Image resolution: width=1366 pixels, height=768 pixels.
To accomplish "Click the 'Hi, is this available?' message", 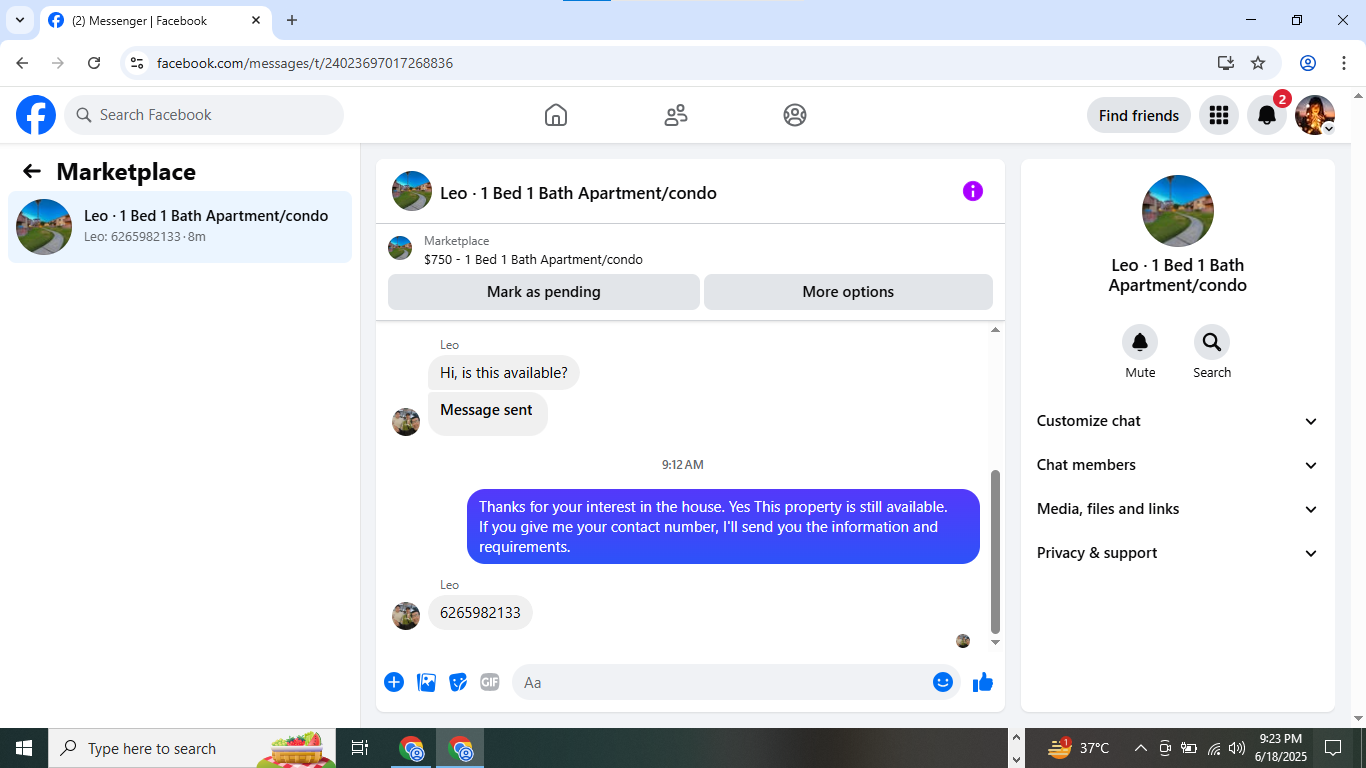I will [x=504, y=373].
